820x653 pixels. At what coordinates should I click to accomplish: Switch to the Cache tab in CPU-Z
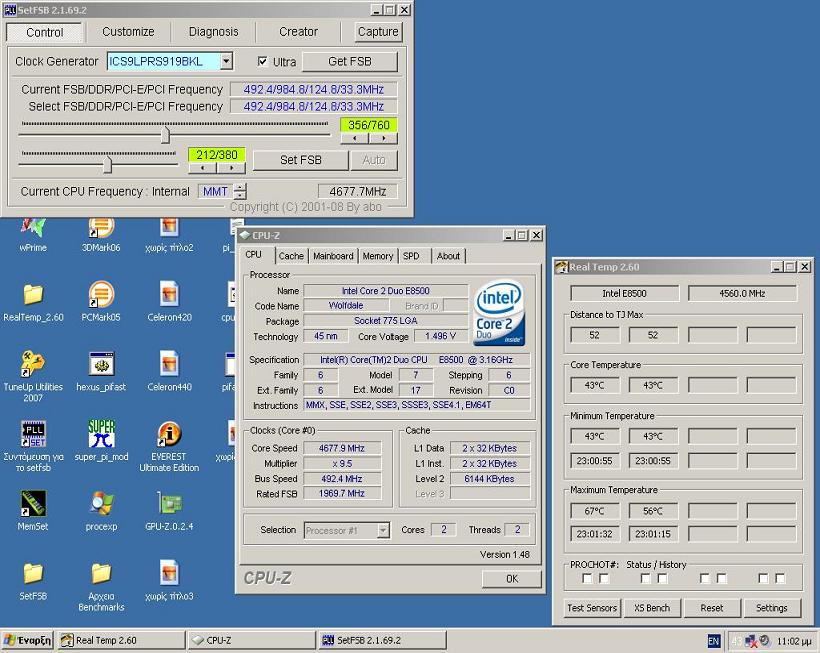point(291,256)
